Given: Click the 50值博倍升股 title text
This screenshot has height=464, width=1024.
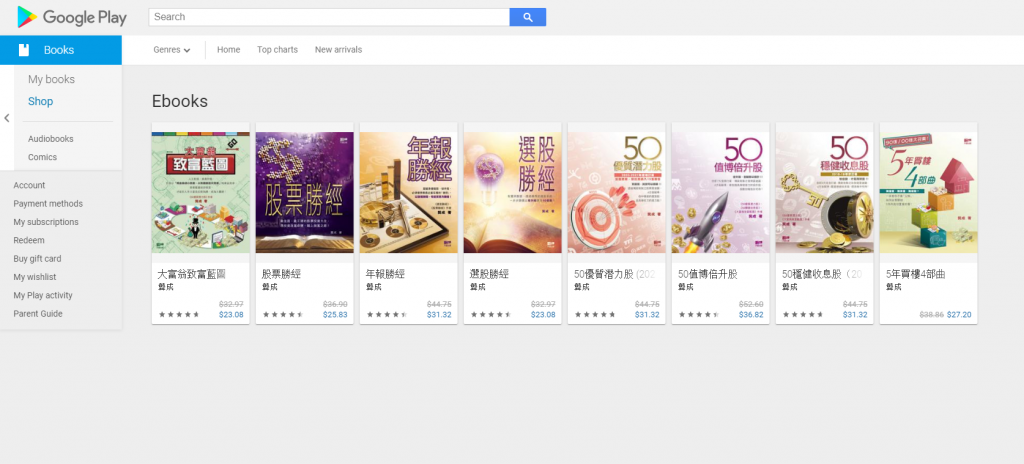Looking at the screenshot, I should (x=707, y=274).
